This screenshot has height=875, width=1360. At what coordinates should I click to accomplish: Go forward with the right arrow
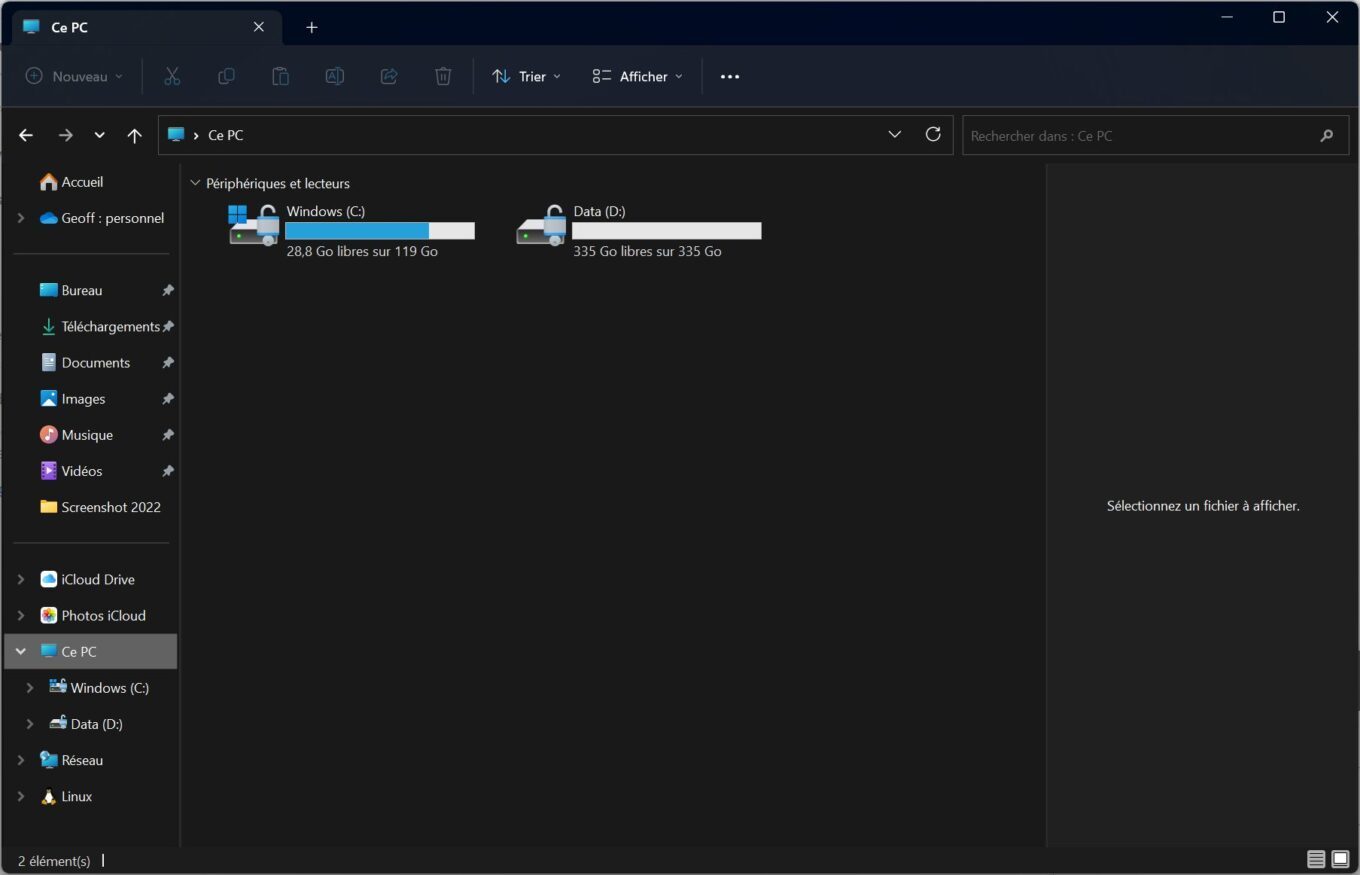65,135
